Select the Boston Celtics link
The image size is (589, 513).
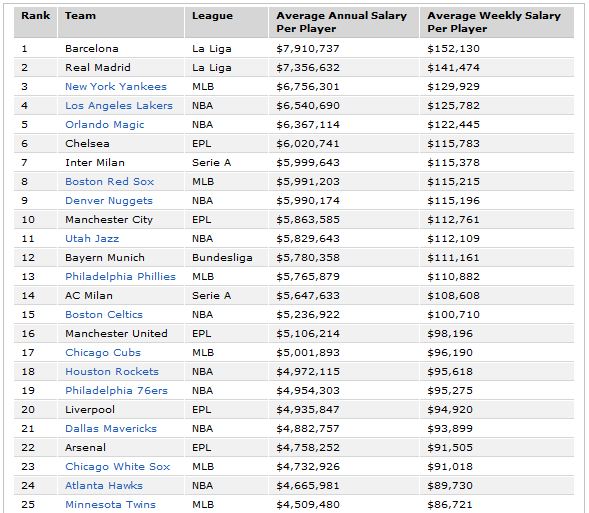pos(104,314)
